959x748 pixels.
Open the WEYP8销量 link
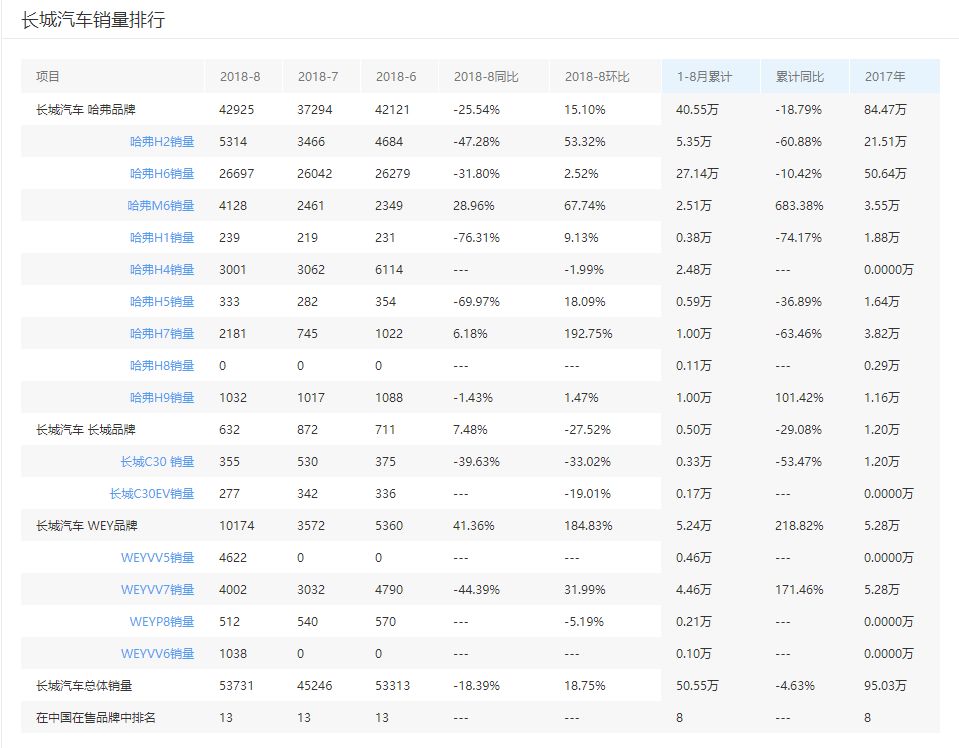tap(161, 621)
